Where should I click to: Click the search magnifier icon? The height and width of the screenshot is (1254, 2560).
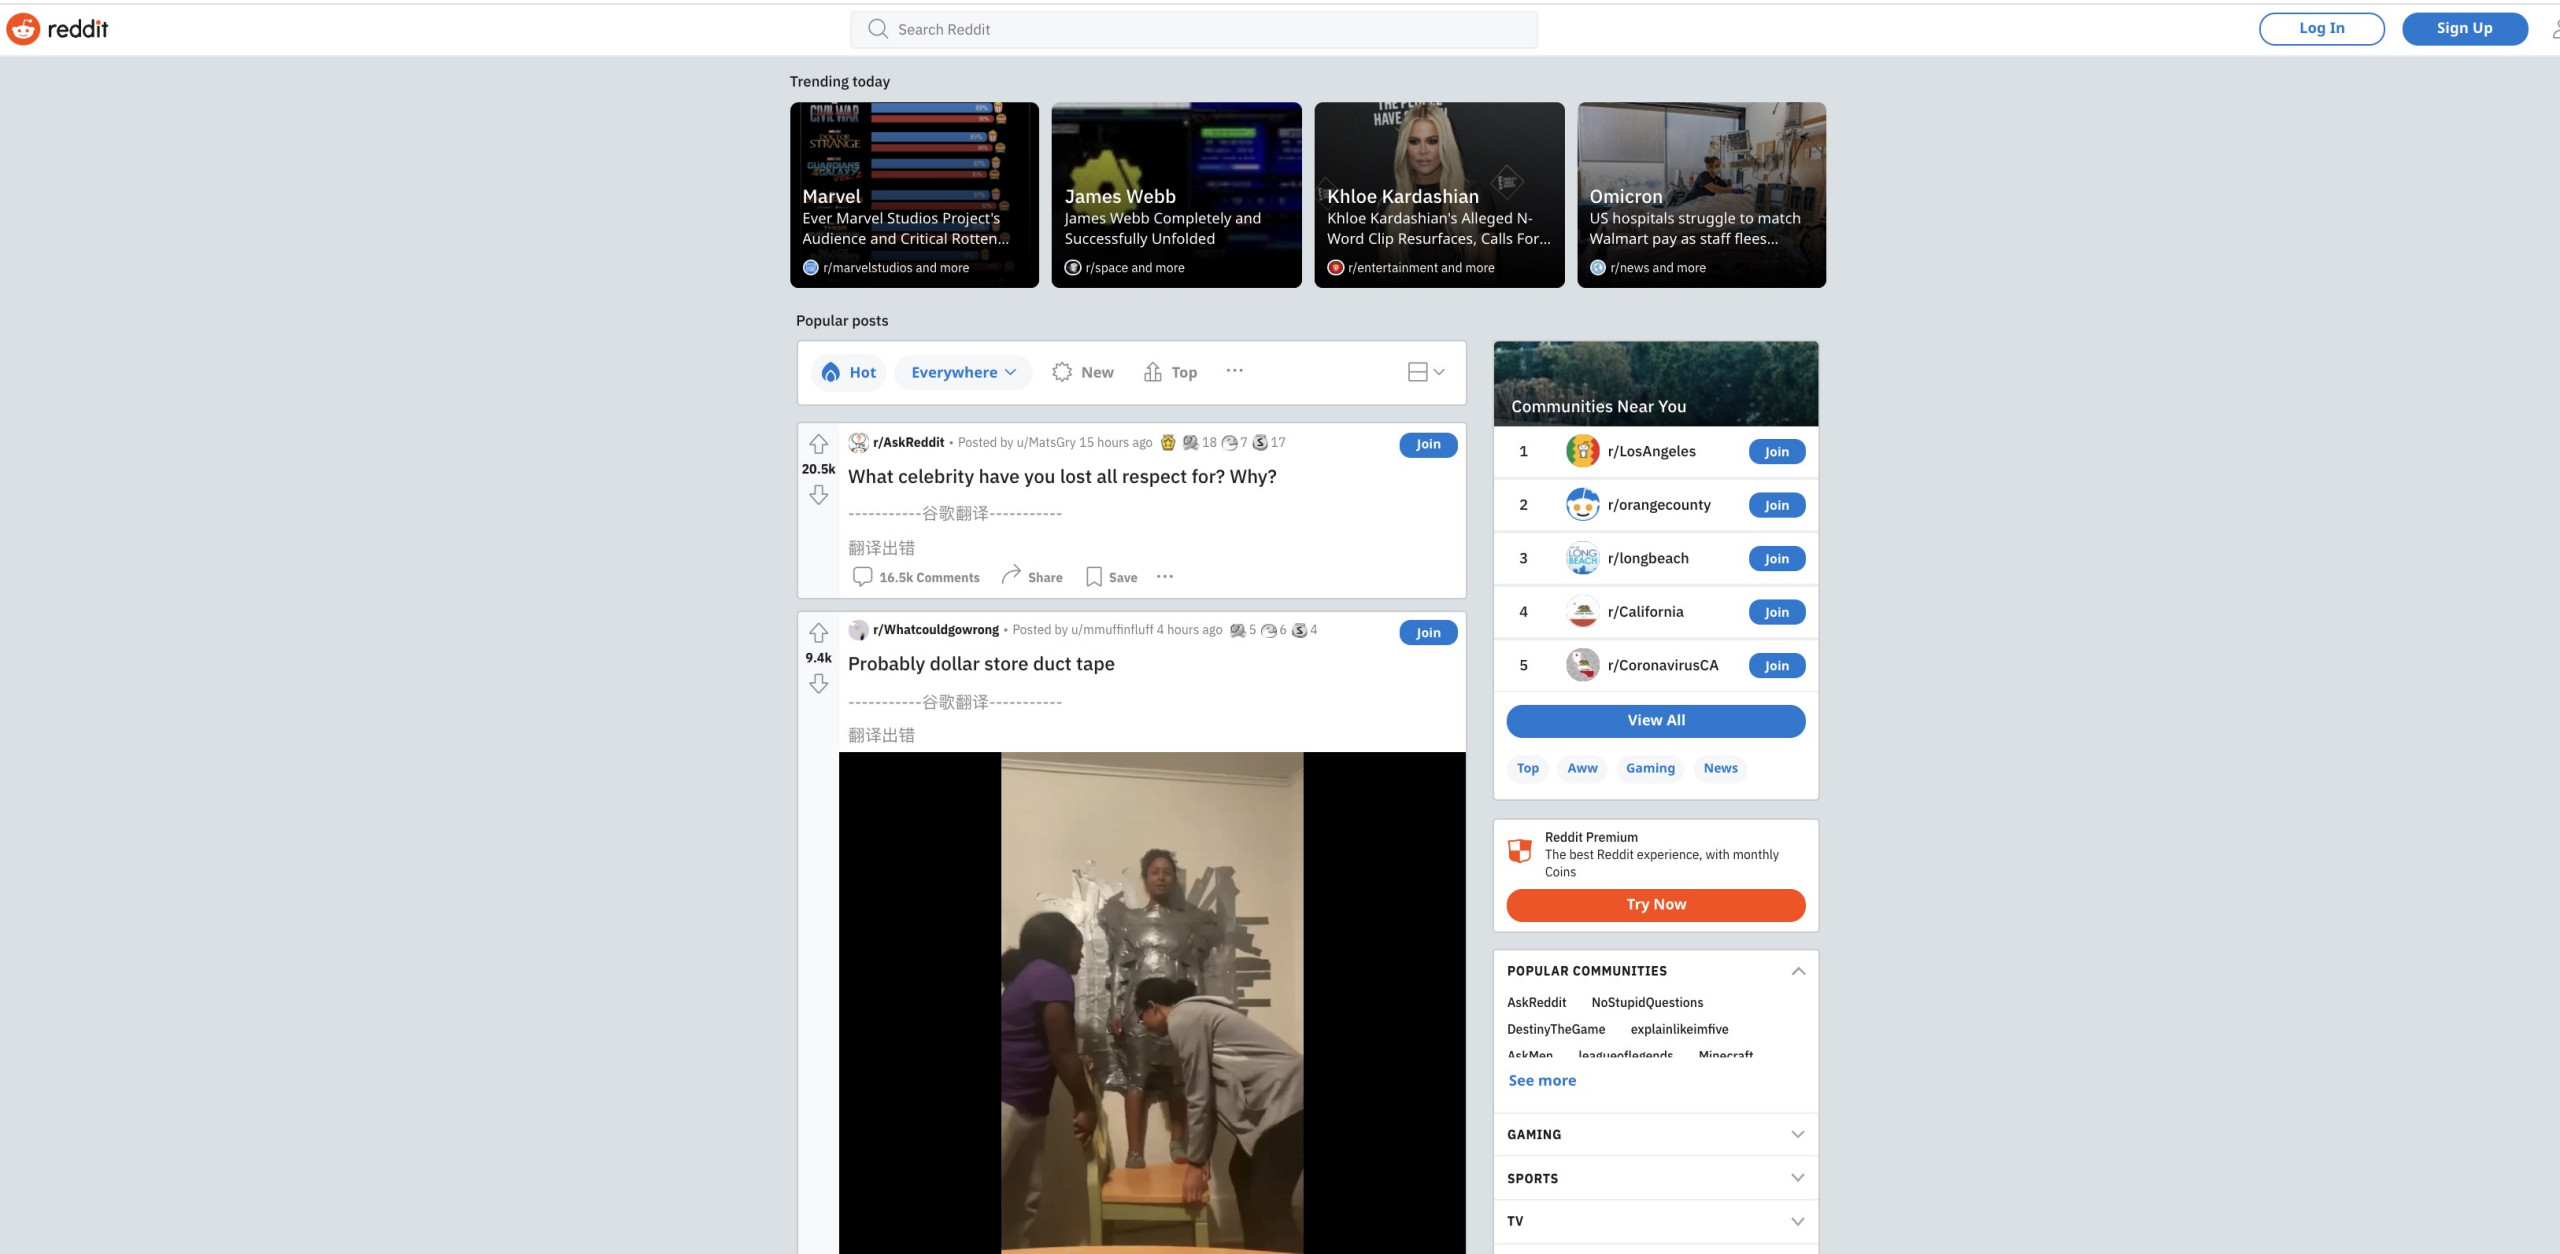coord(878,29)
